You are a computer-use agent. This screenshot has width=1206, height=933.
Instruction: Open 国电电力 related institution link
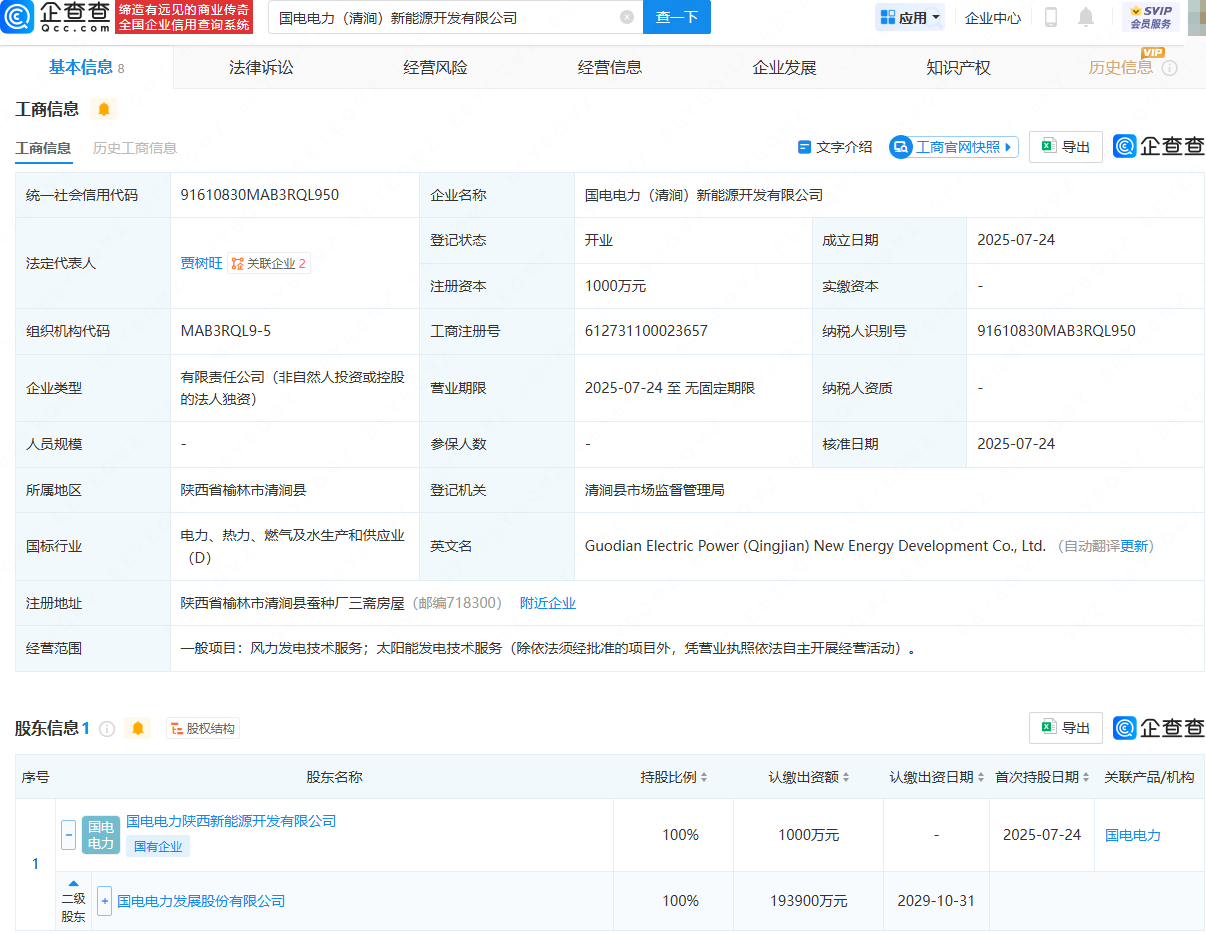(1133, 835)
